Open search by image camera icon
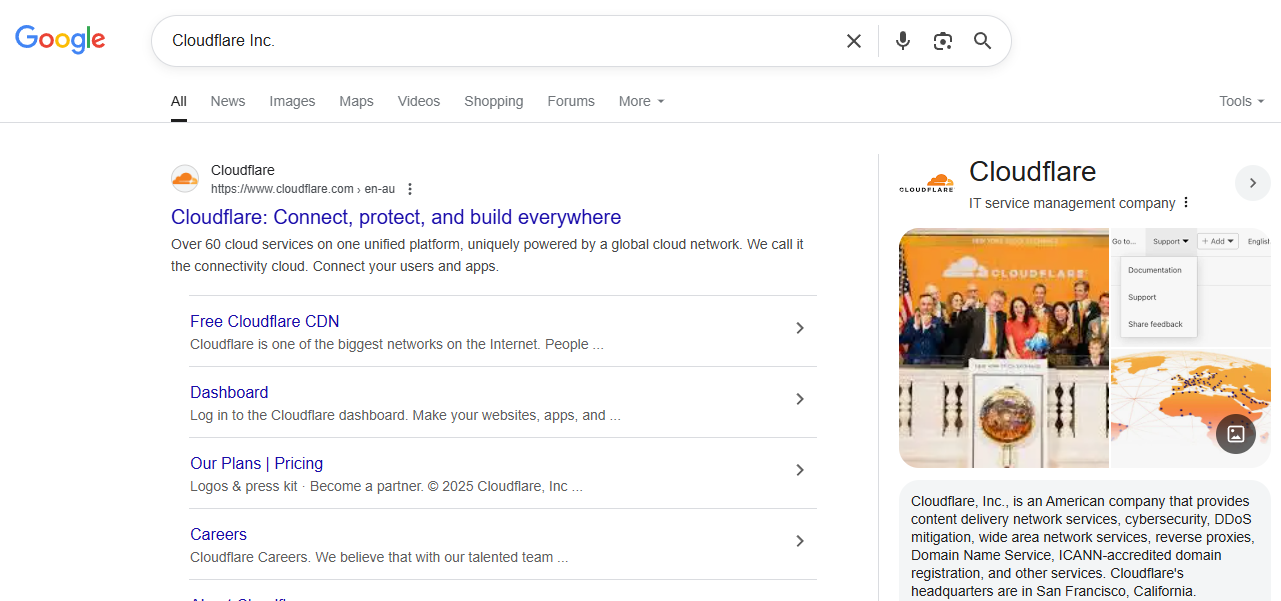Viewport: 1281px width, 601px height. click(943, 41)
